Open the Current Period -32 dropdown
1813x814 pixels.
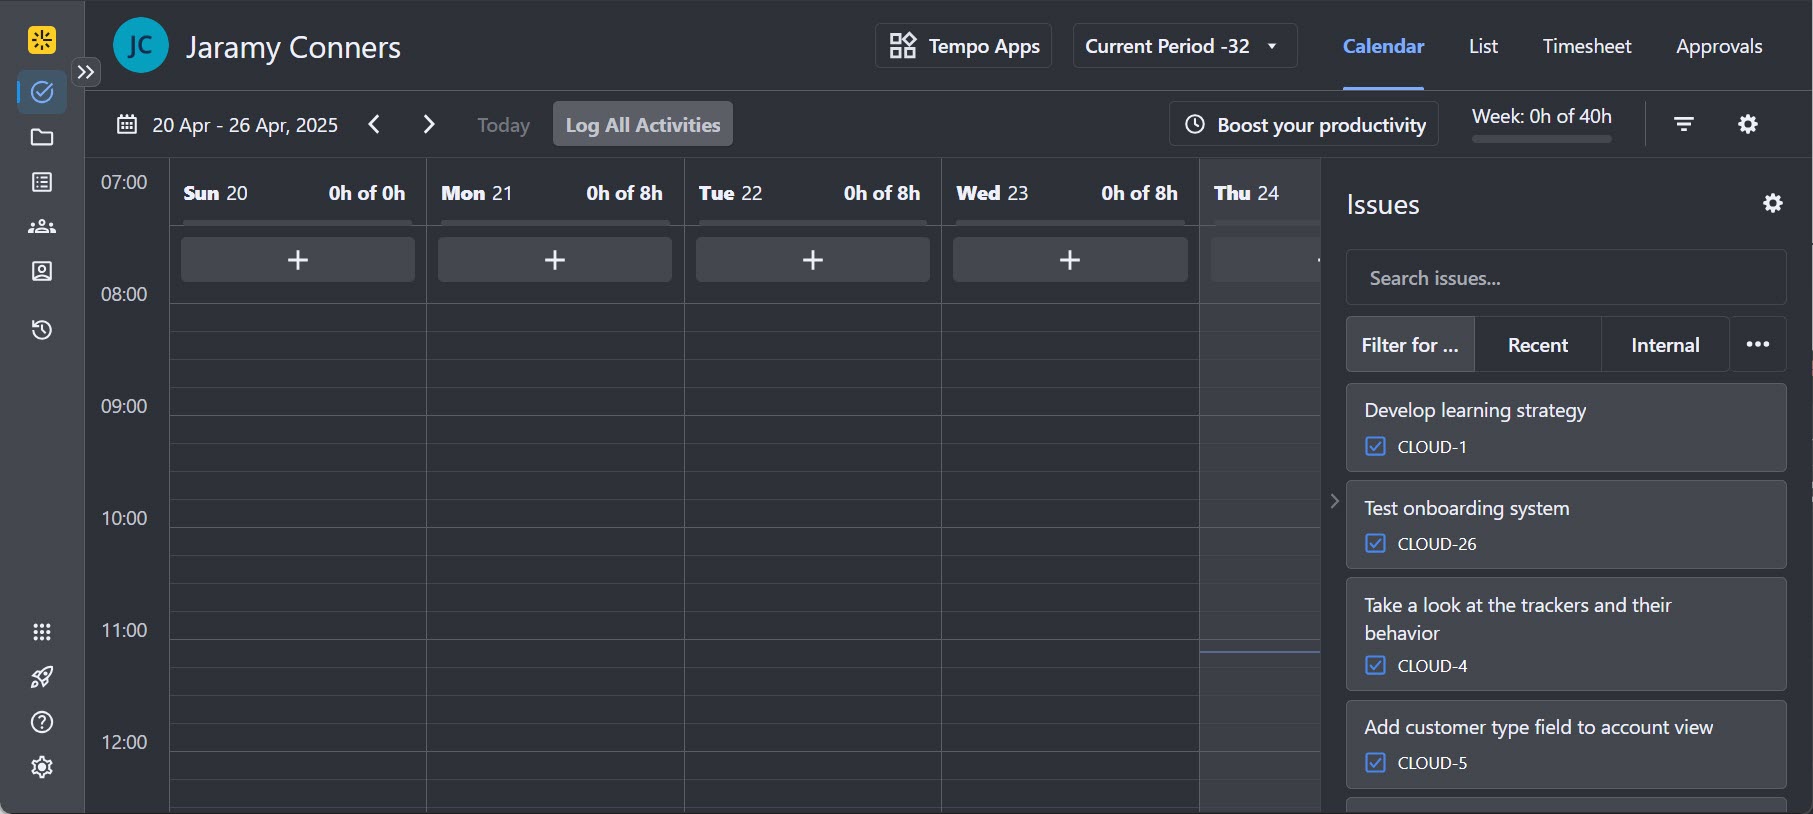[1184, 46]
